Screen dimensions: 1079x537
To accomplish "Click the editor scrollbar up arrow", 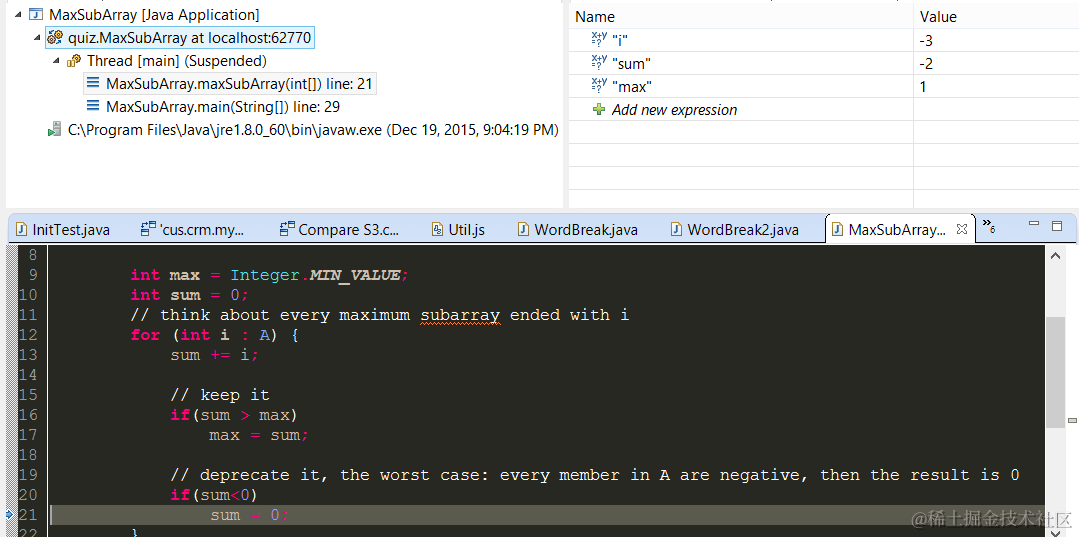I will click(x=1055, y=255).
